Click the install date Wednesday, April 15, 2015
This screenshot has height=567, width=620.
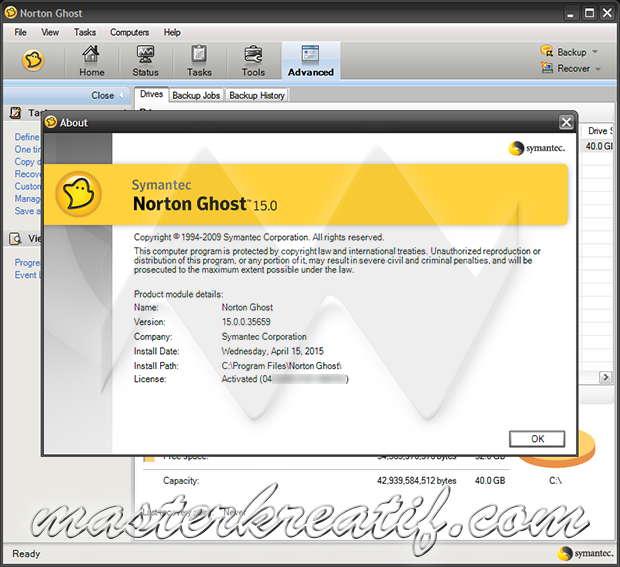272,351
